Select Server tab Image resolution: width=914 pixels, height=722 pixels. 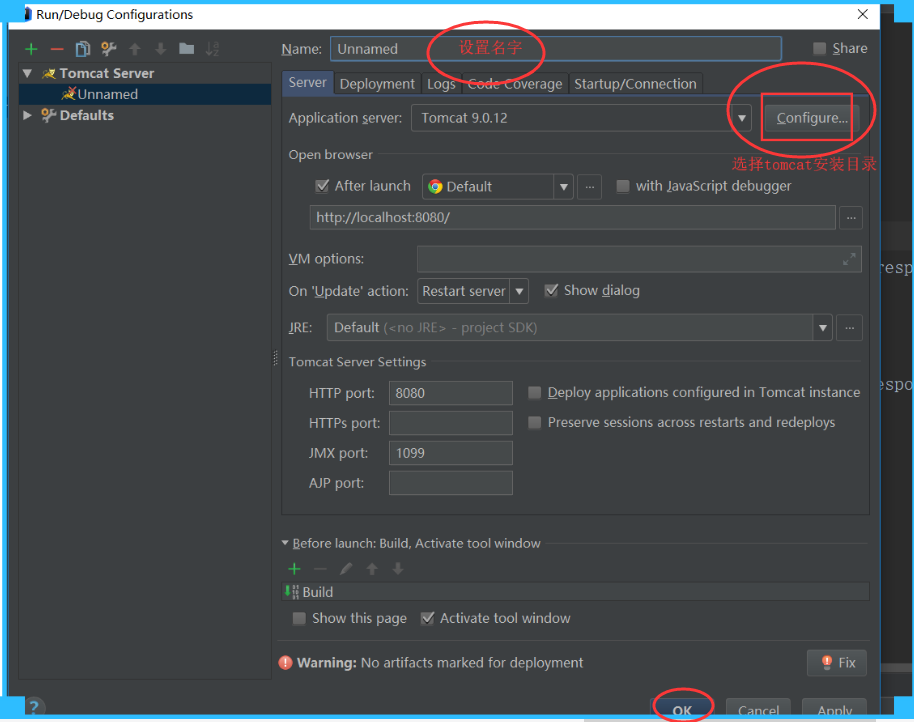point(307,83)
